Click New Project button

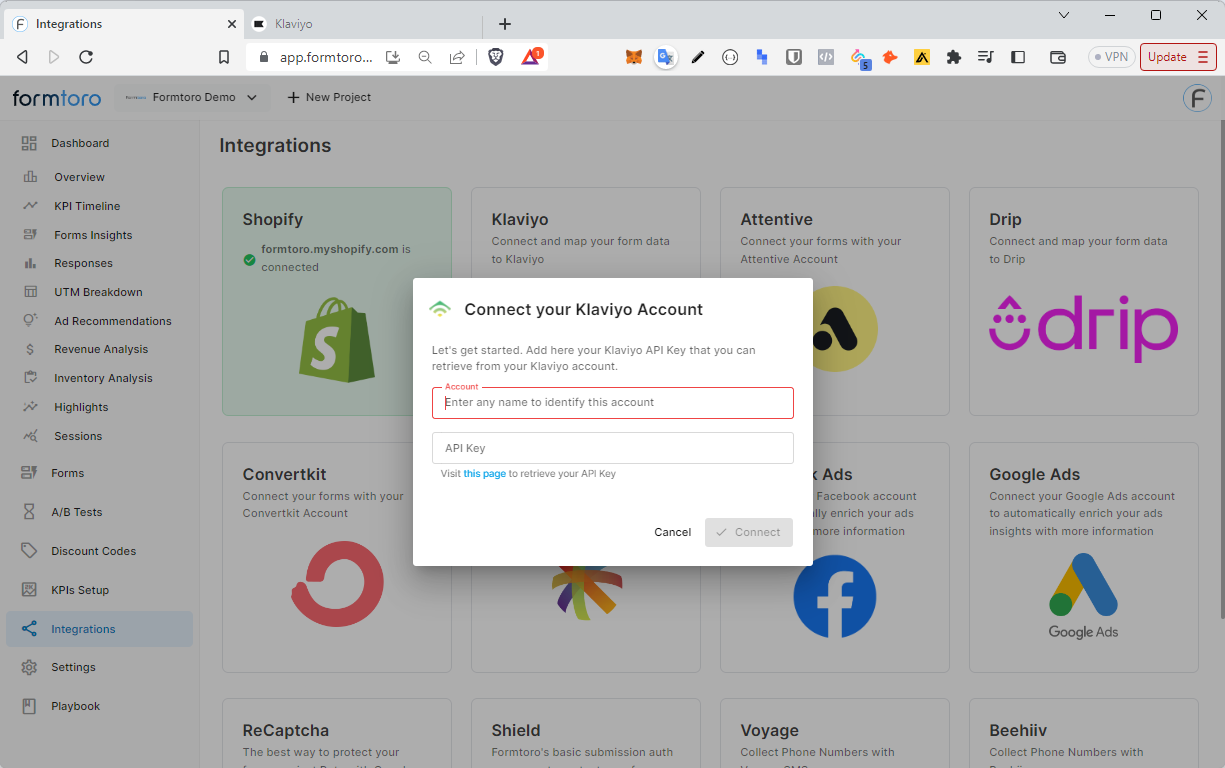pos(329,97)
